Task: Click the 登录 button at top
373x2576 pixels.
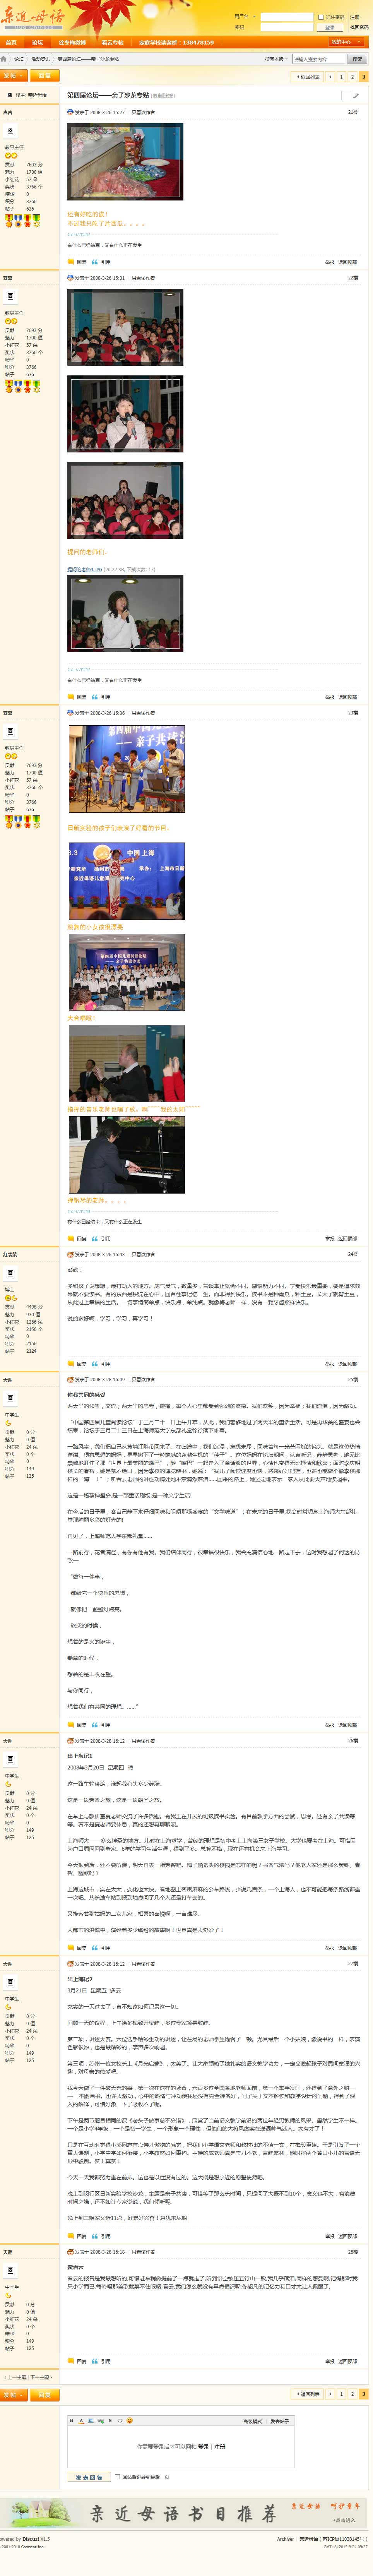Action: click(x=330, y=27)
